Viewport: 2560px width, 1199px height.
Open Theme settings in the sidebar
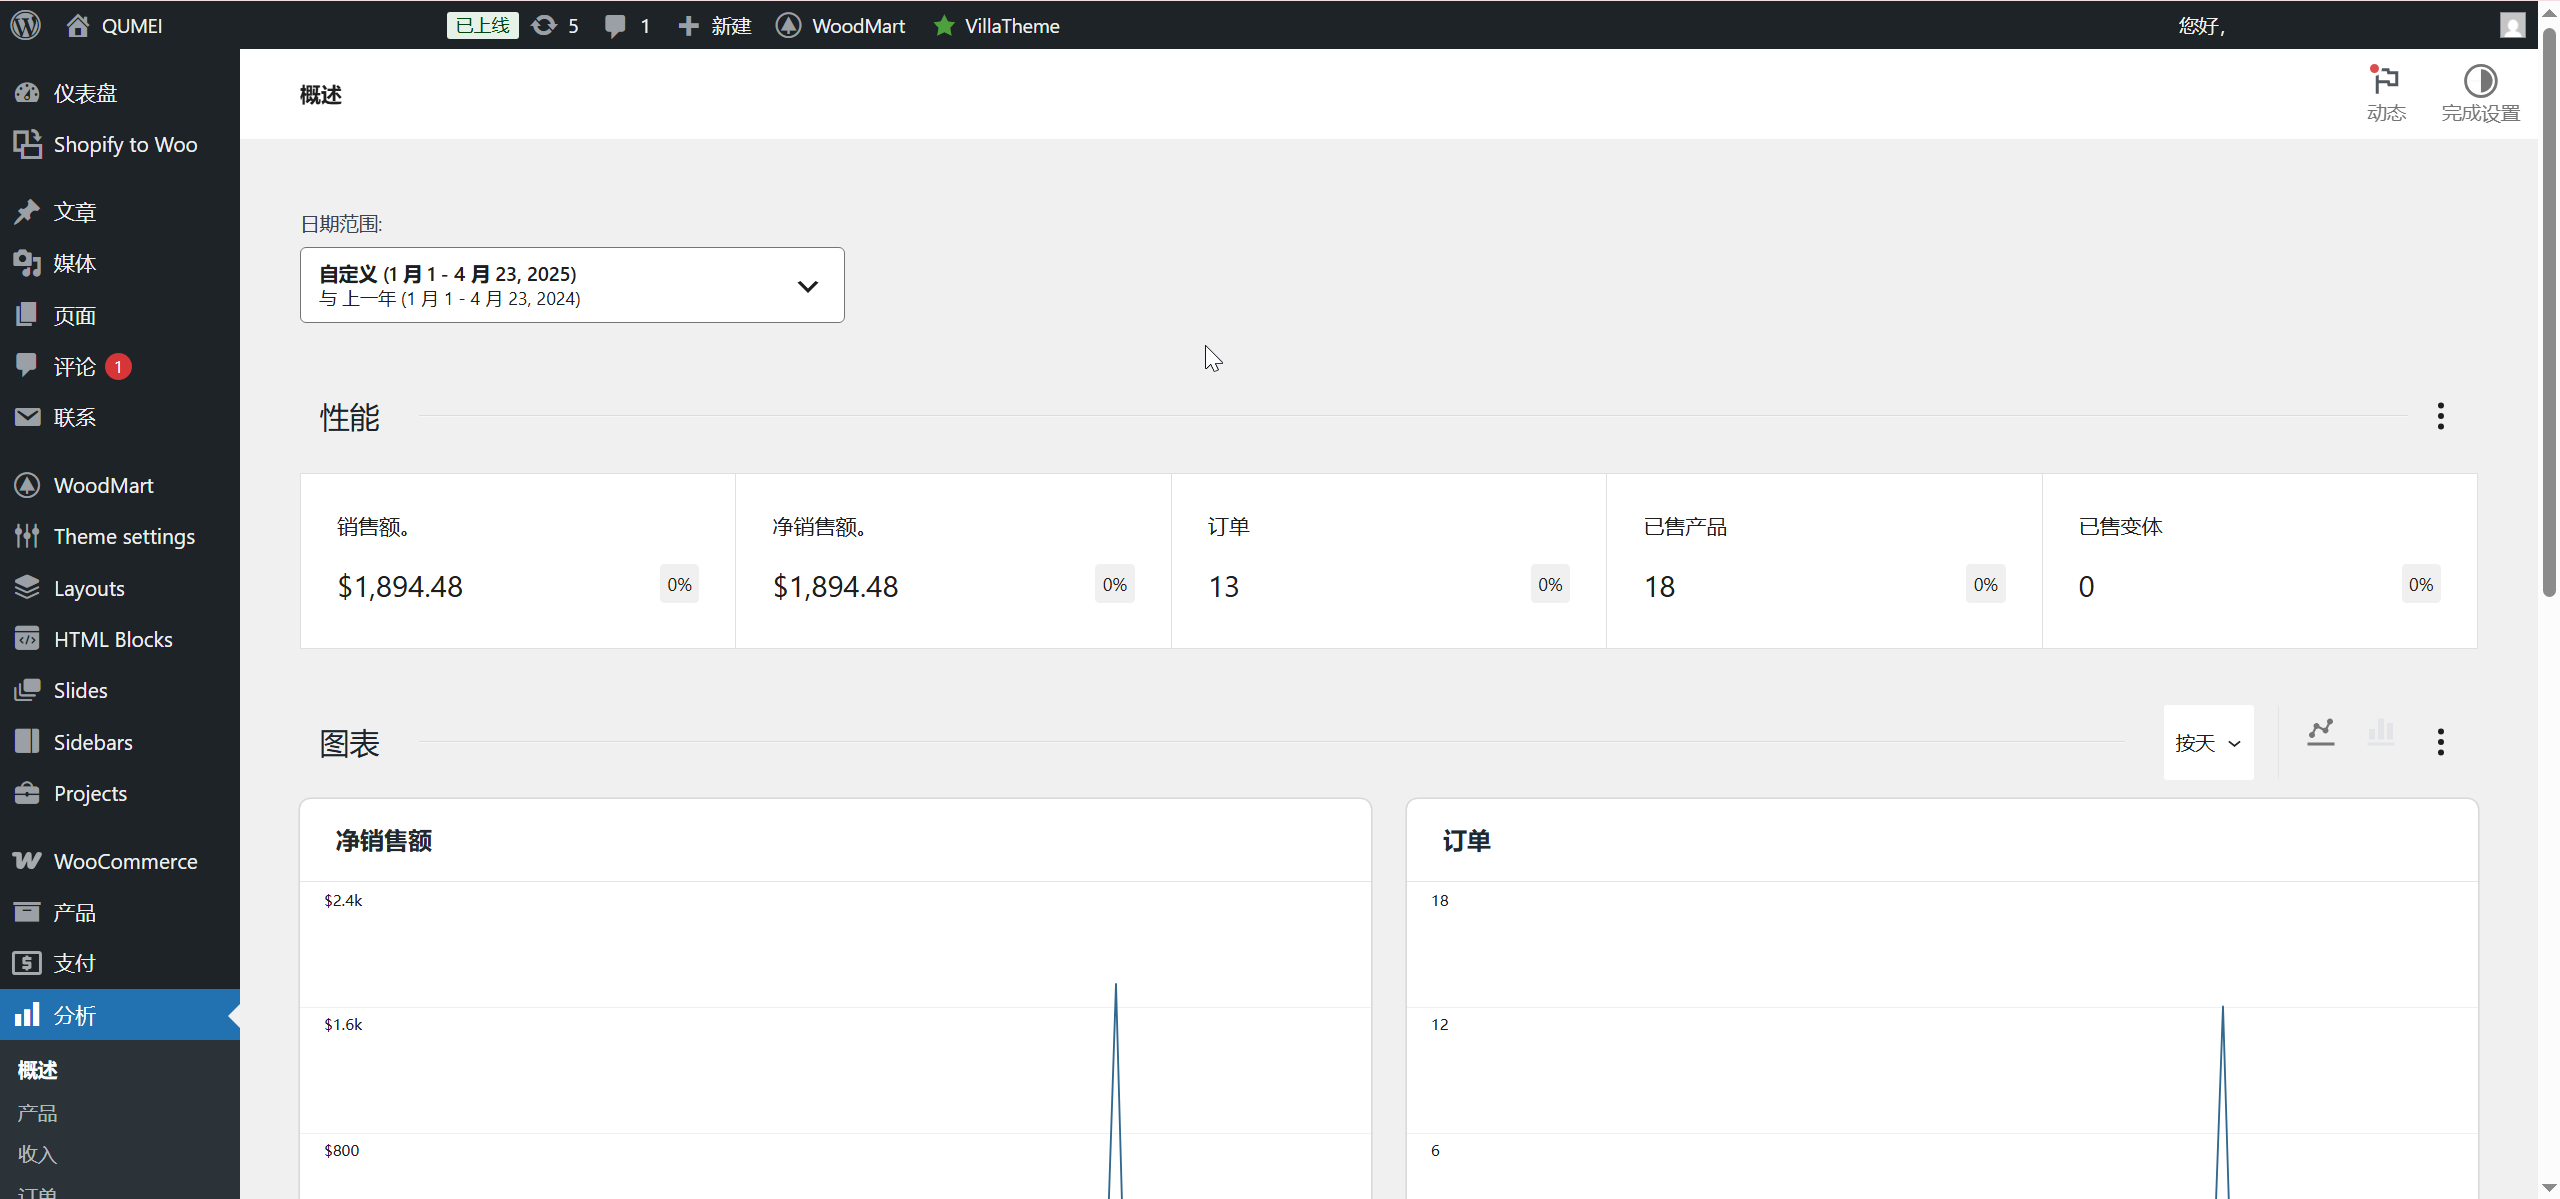point(124,537)
